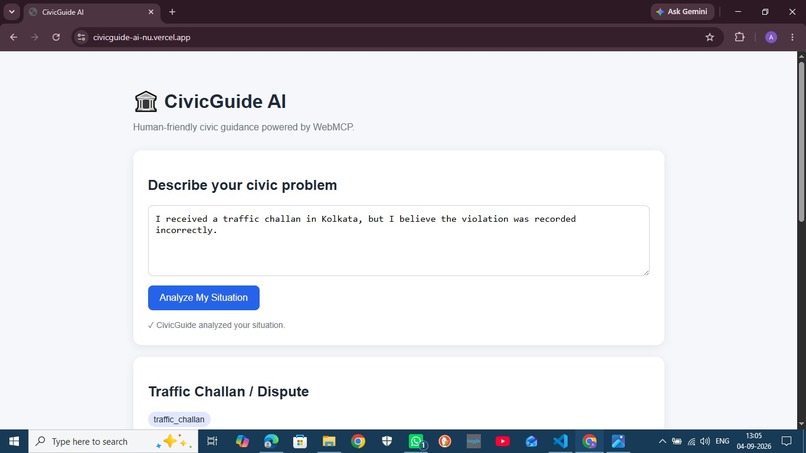Screen dimensions: 806x453
Task: Open WhatsApp from the taskbar
Action: click(416, 441)
